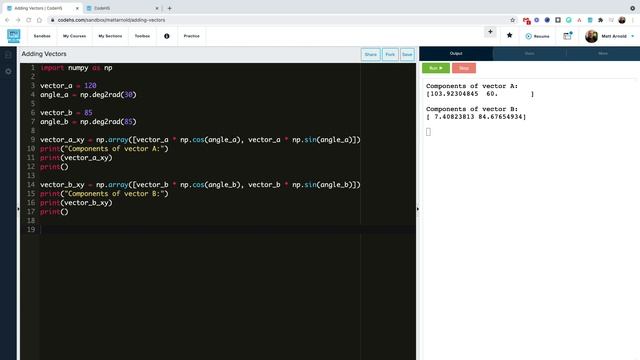Click the '[103.92304845 60.]' output value
The image size is (640, 360).
480,94
